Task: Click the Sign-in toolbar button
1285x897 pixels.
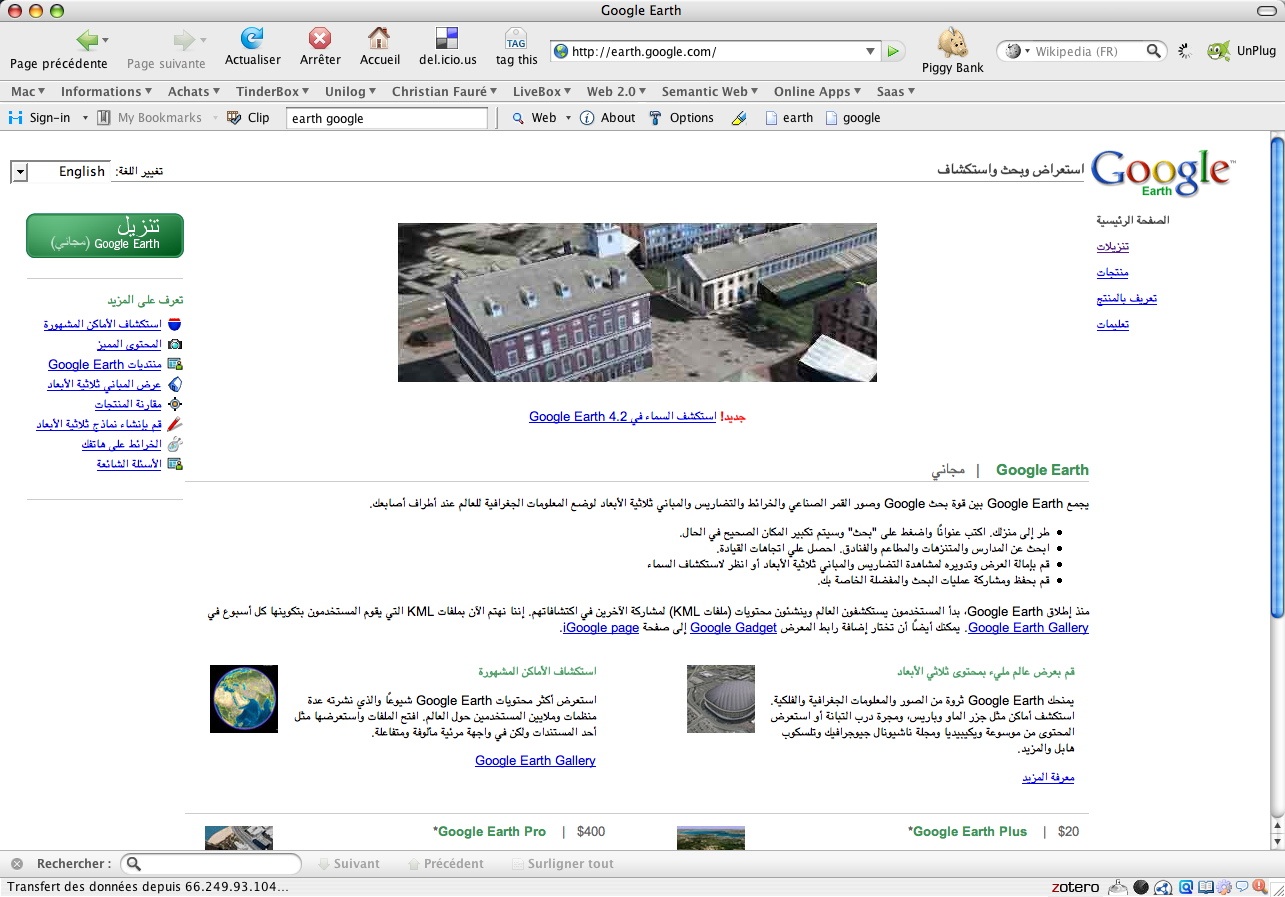Action: click(x=39, y=118)
